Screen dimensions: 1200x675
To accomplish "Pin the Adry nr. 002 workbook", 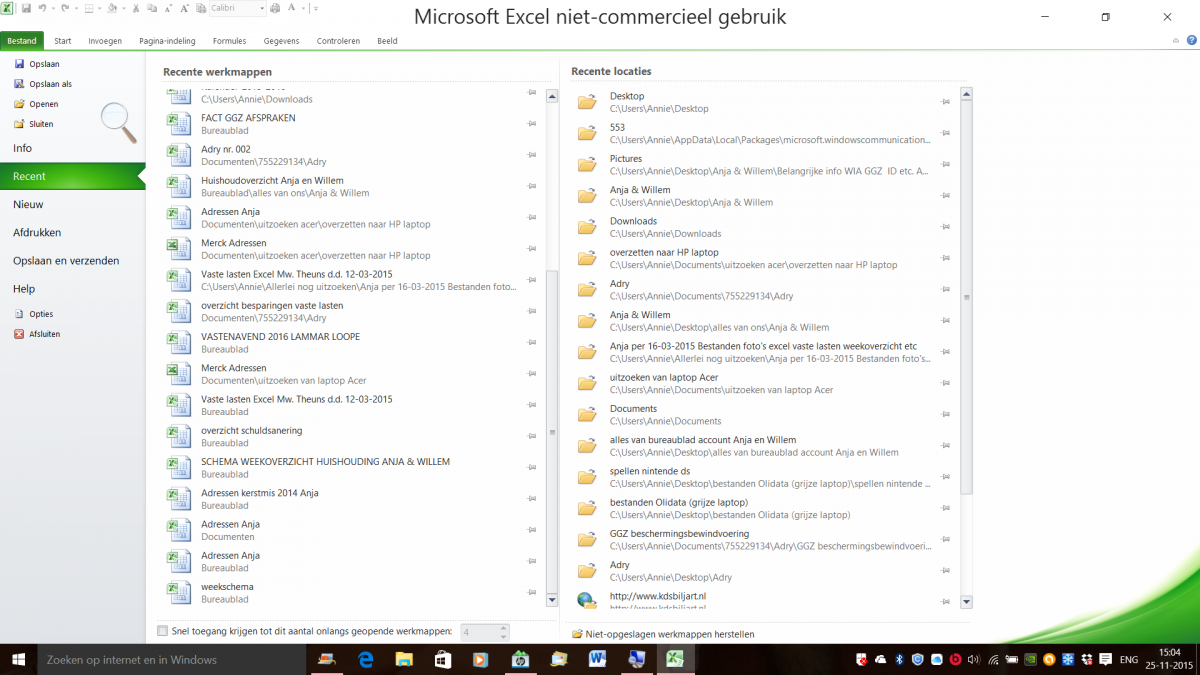I will (x=532, y=155).
